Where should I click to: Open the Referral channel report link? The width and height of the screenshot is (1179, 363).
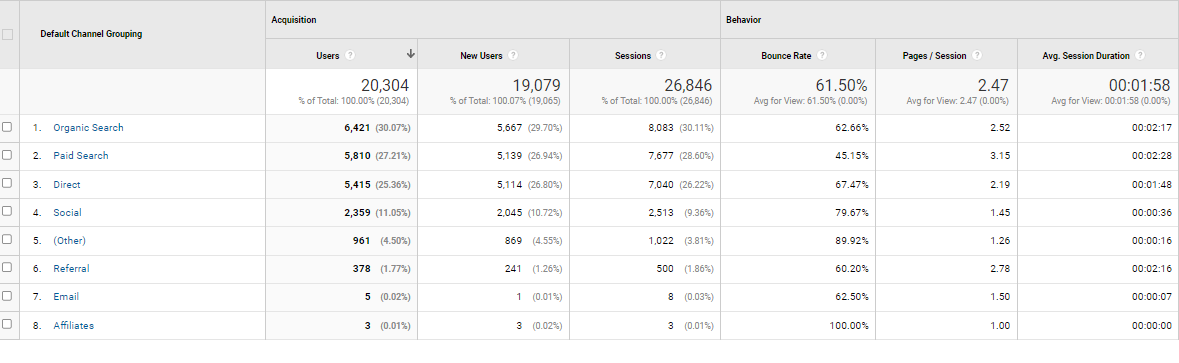pyautogui.click(x=71, y=269)
